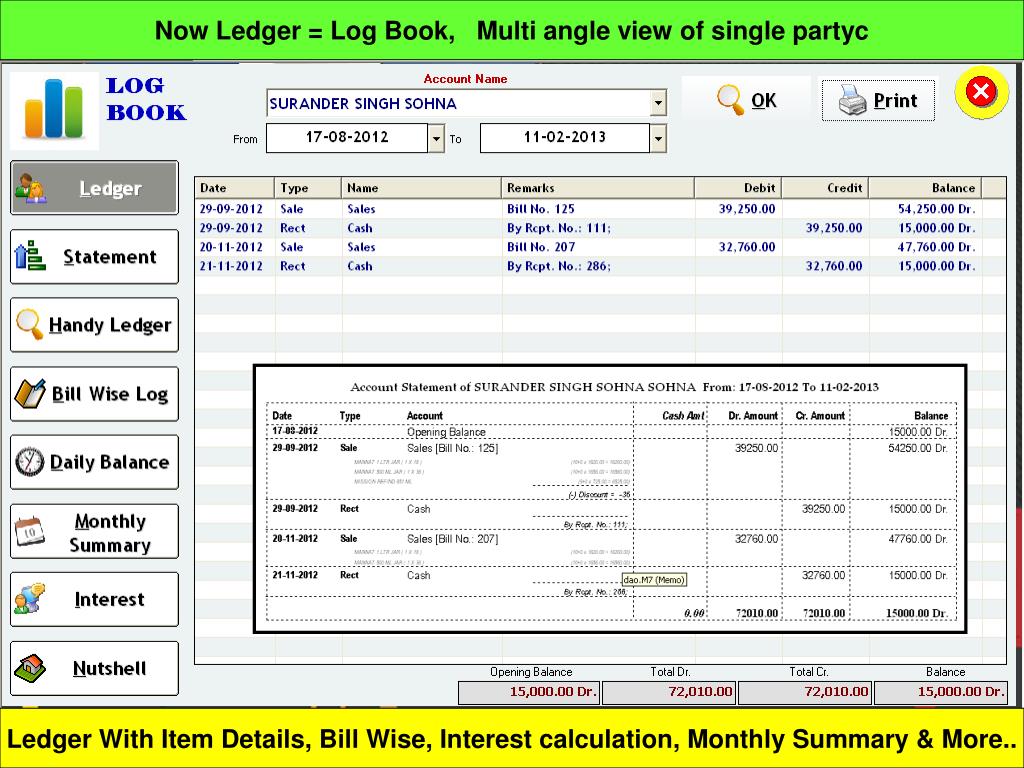Click the OK button
The image size is (1024, 768).
tap(746, 100)
